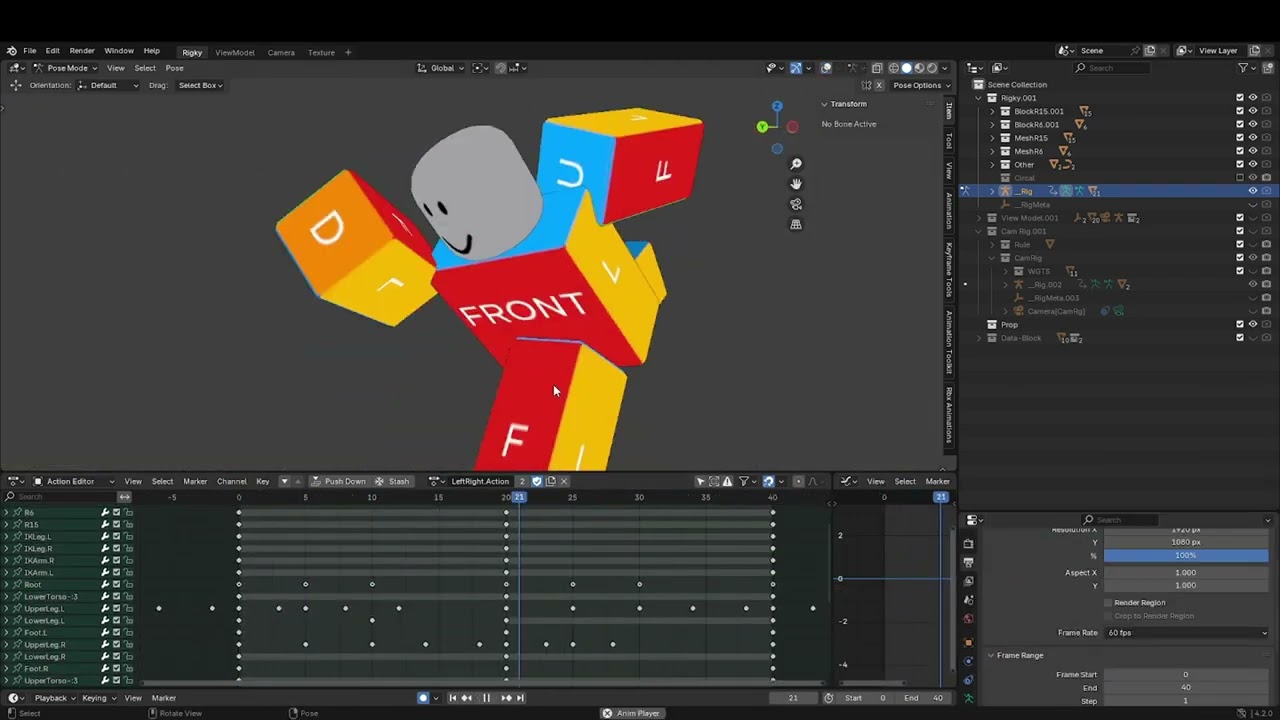1280x720 pixels.
Task: Open the Frame Rate 60 fps dropdown
Action: click(1186, 632)
